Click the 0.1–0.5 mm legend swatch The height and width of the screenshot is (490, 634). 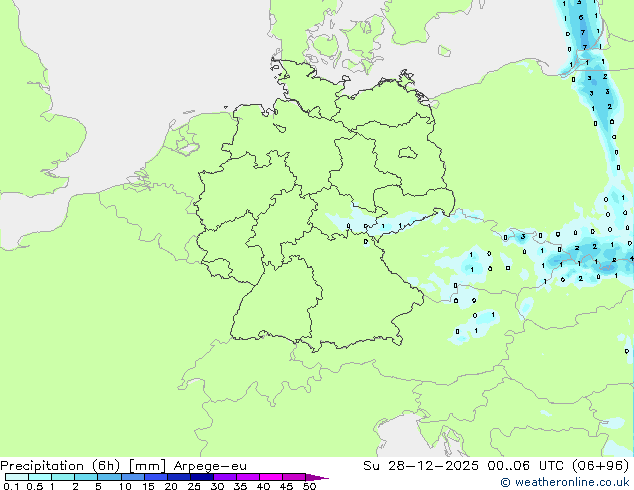click(17, 477)
